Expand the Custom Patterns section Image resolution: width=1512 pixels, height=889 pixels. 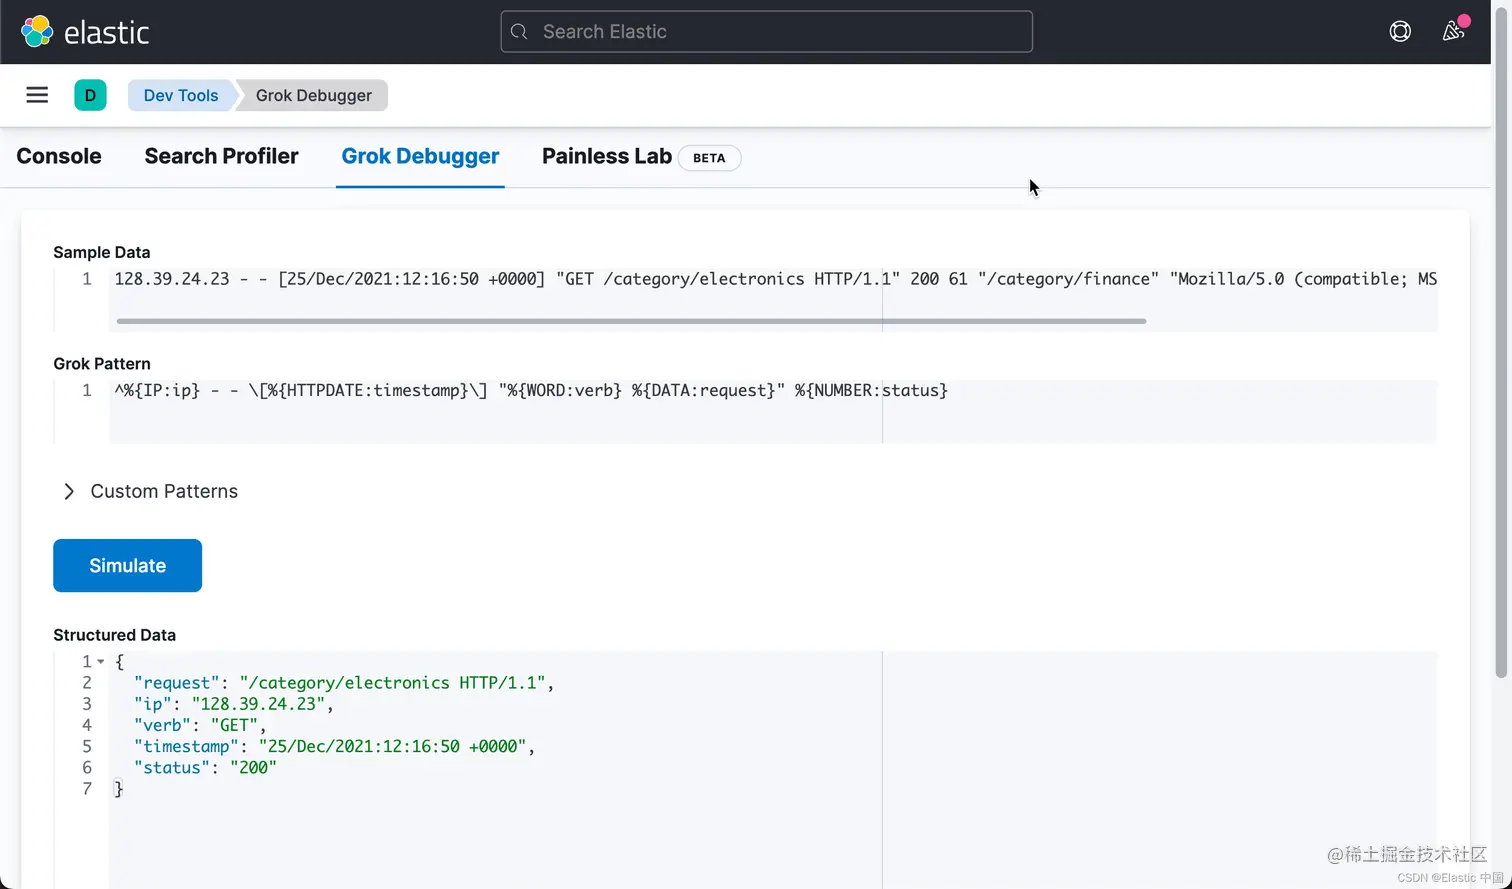[x=150, y=491]
